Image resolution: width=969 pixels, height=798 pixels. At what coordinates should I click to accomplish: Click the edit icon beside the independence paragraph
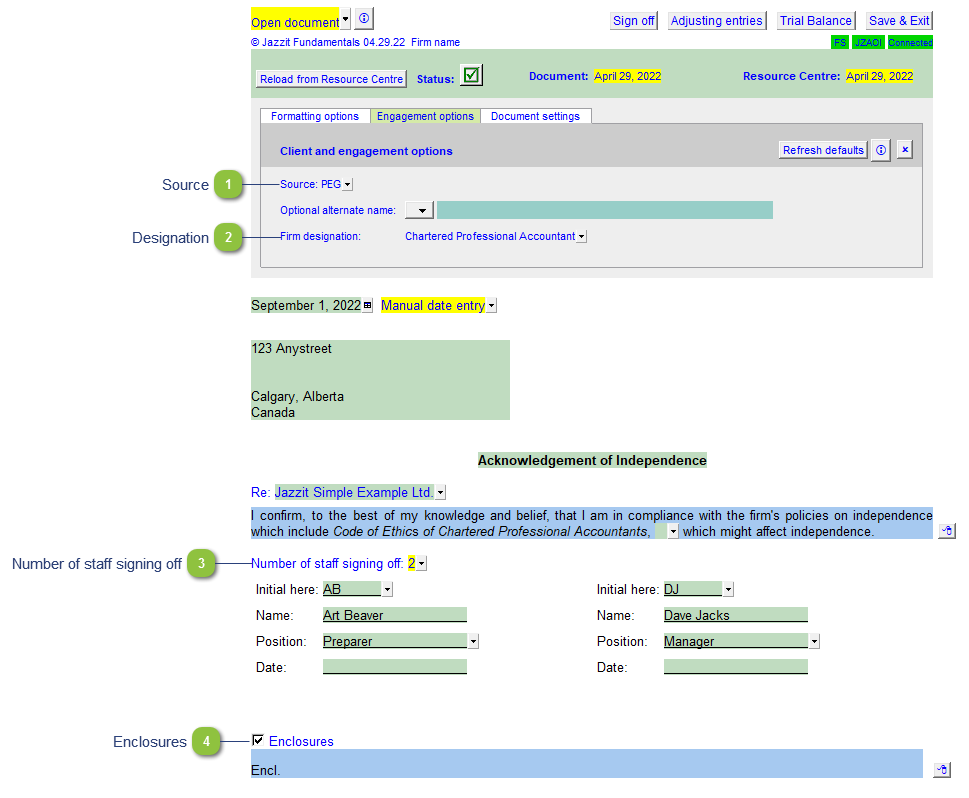(x=947, y=531)
